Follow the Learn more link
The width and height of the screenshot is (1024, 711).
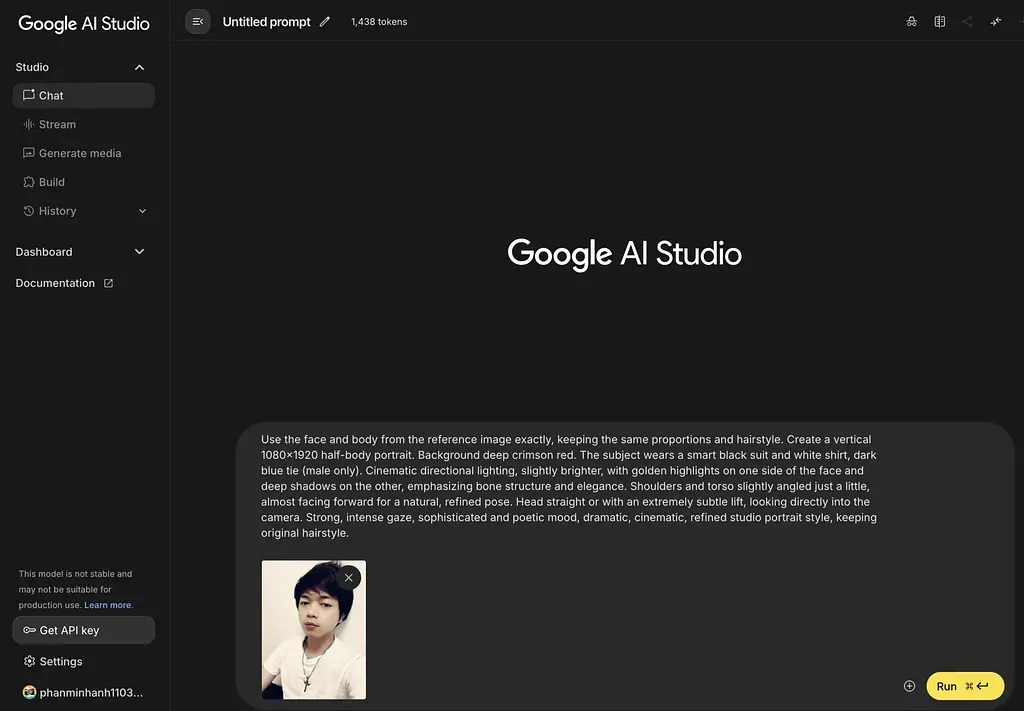[107, 605]
